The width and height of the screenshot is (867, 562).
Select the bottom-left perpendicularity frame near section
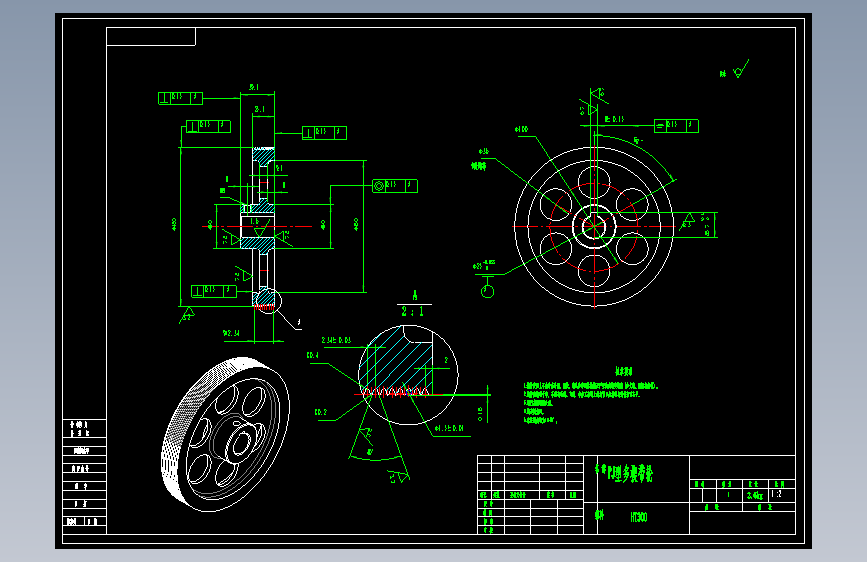pyautogui.click(x=213, y=291)
